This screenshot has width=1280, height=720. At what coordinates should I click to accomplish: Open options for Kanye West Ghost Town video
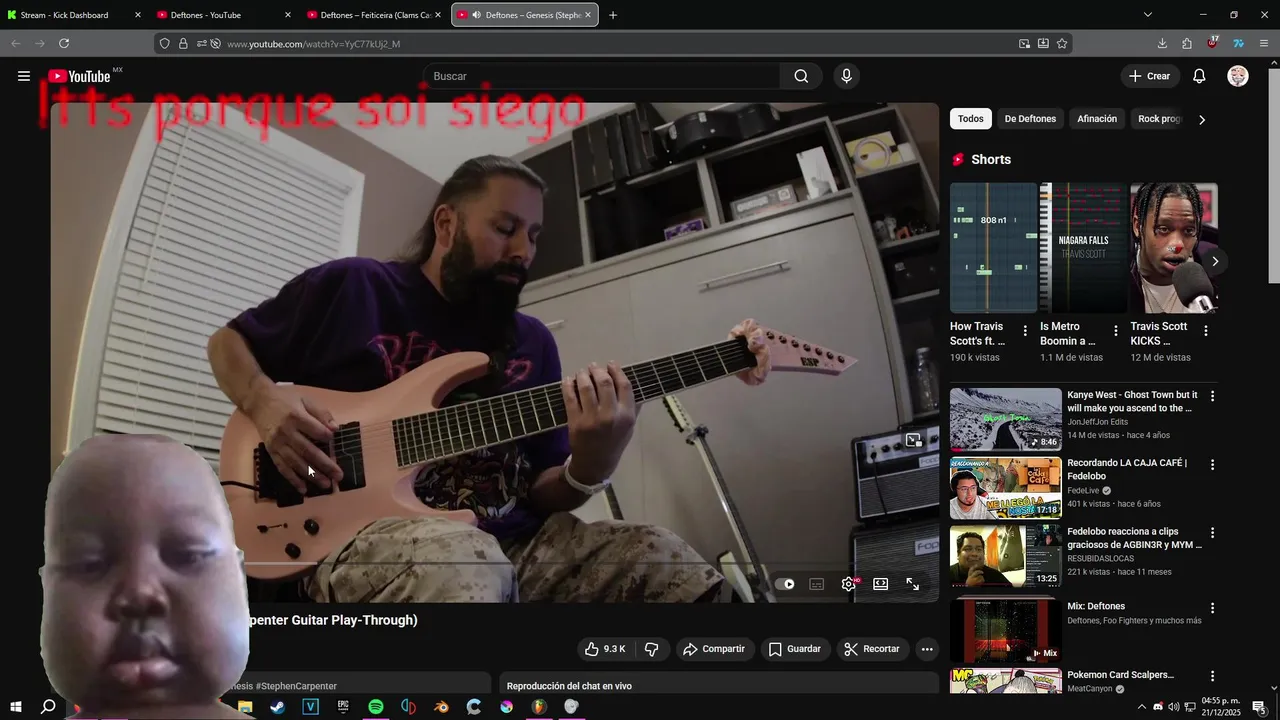click(x=1212, y=396)
